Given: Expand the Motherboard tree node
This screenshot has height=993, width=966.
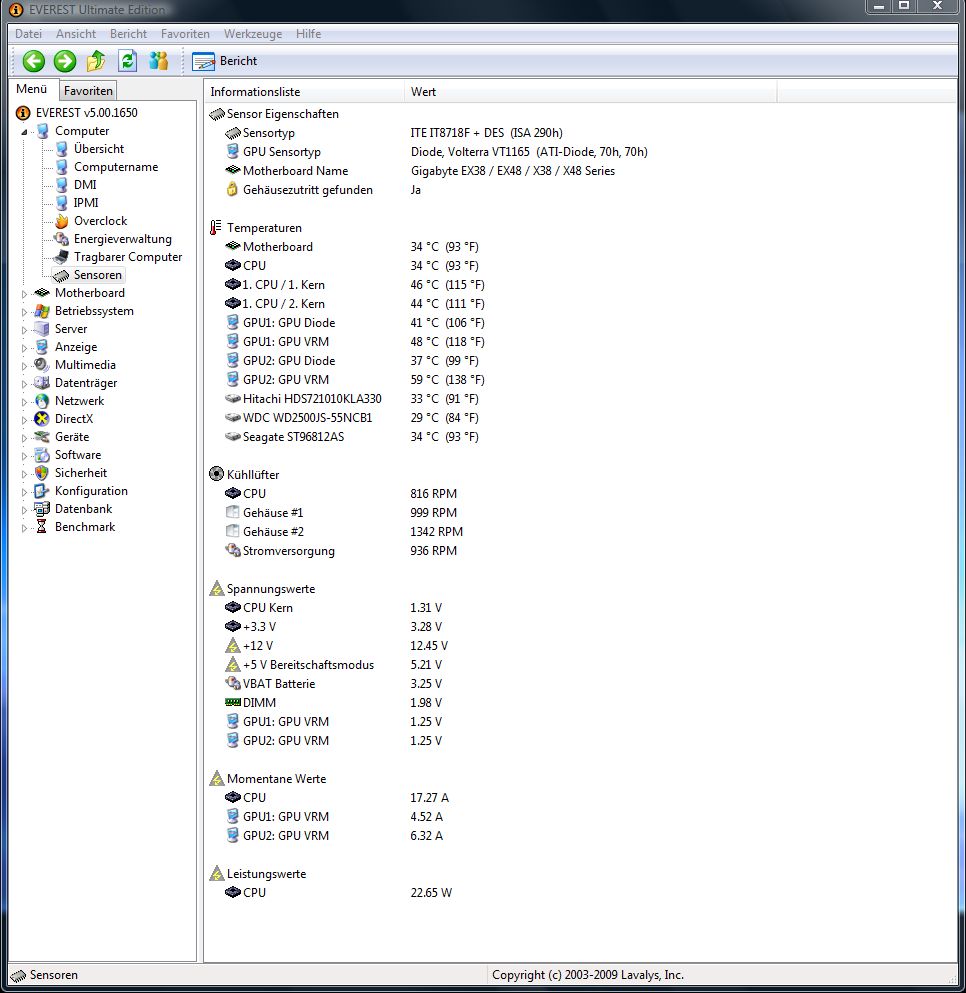Looking at the screenshot, I should click(24, 294).
